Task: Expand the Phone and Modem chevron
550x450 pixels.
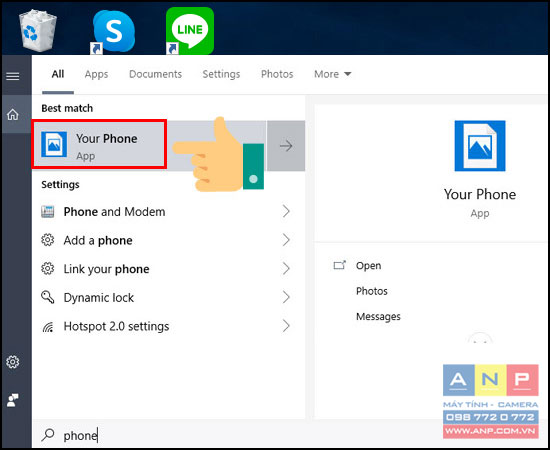Action: (x=286, y=211)
